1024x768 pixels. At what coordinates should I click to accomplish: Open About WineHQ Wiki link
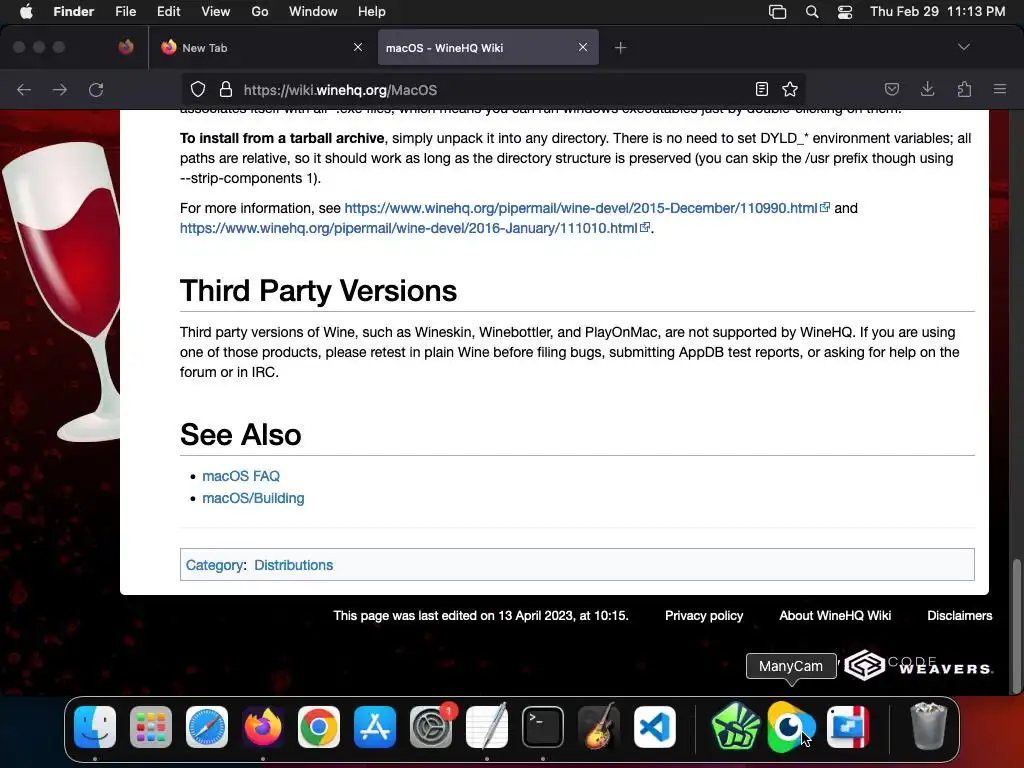click(835, 615)
